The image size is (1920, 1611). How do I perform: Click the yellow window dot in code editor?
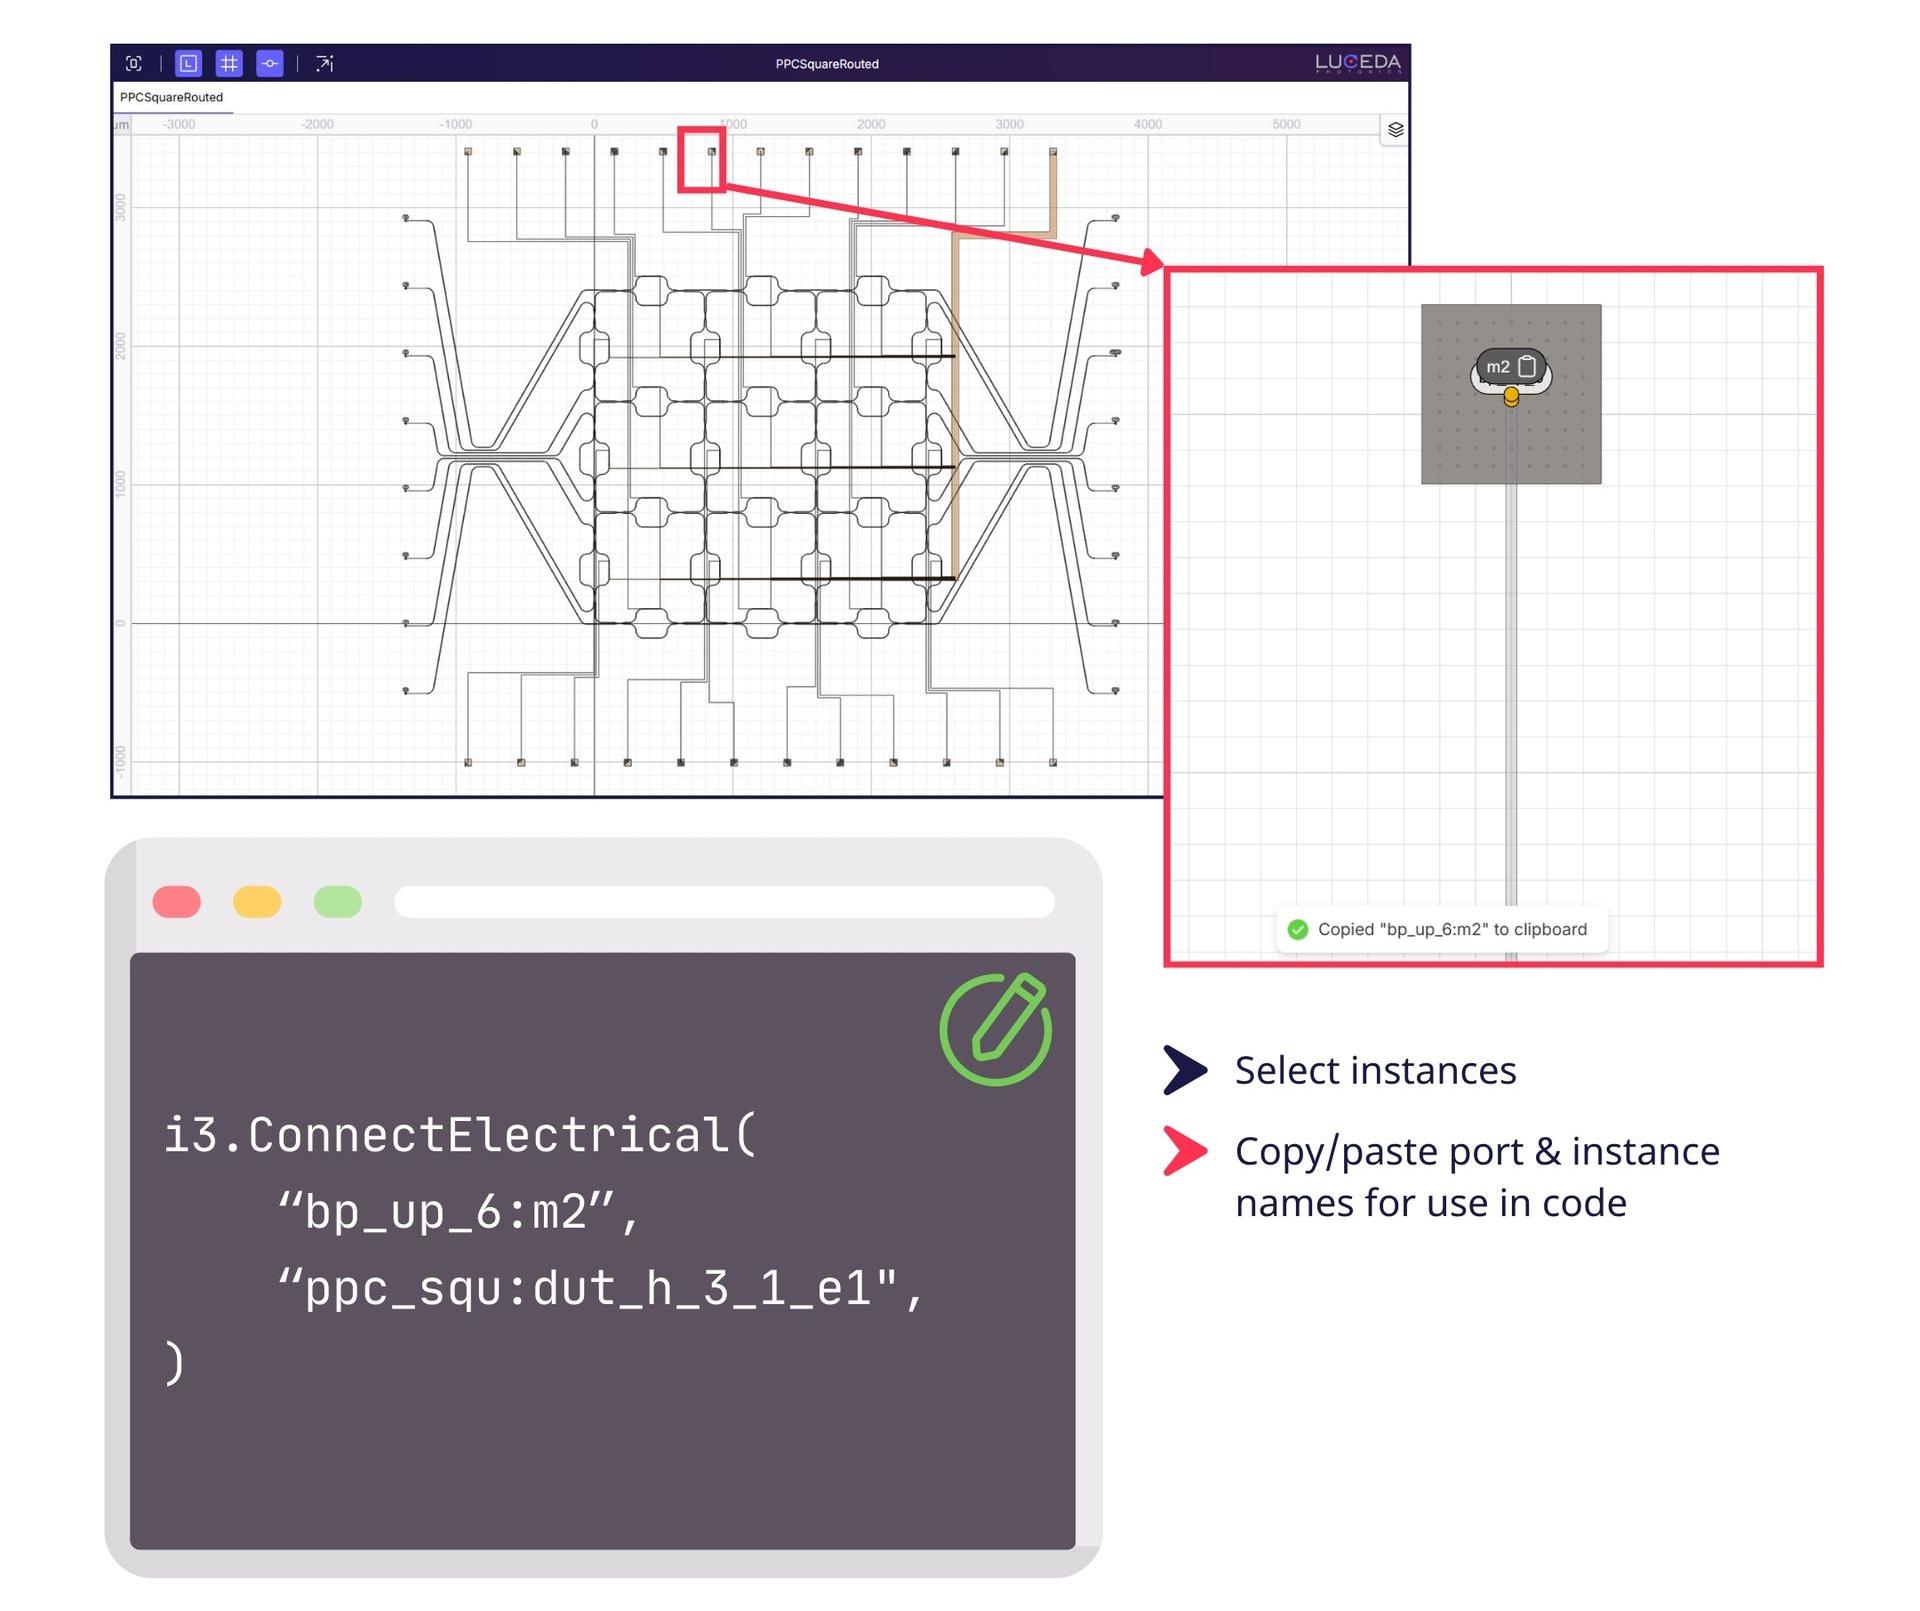coord(257,902)
